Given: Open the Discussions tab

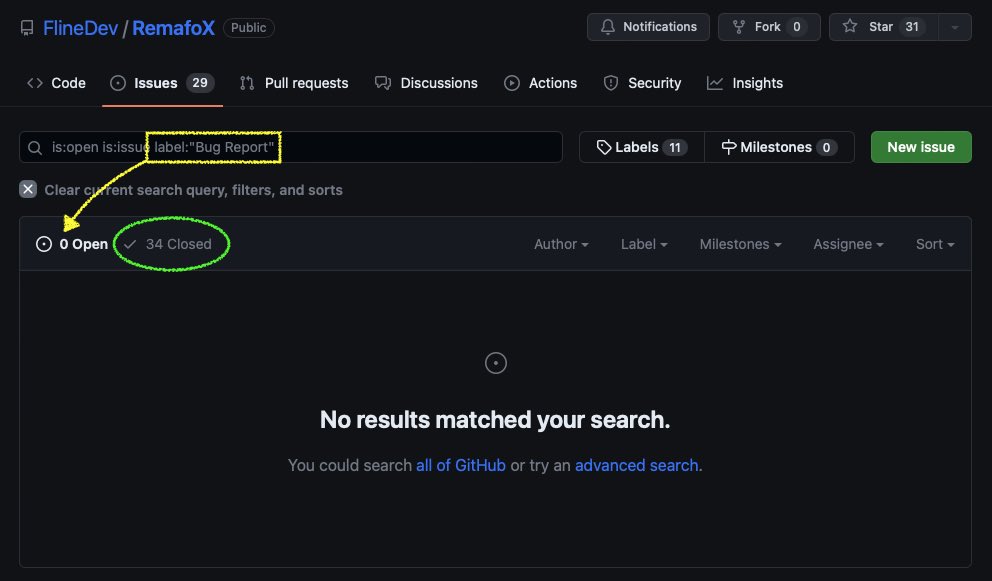Looking at the screenshot, I should point(426,83).
